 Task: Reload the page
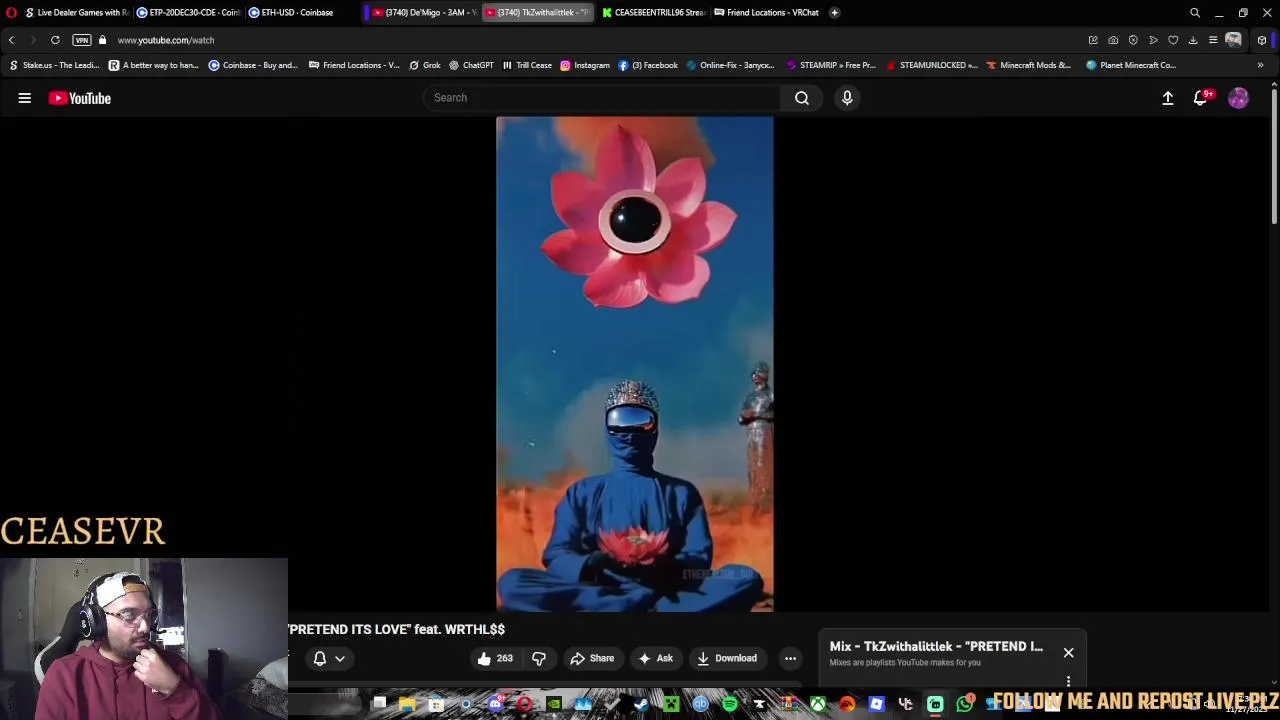coord(55,40)
